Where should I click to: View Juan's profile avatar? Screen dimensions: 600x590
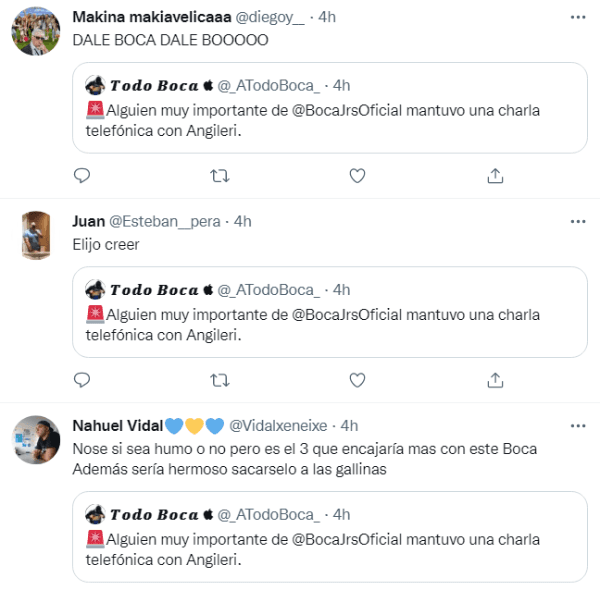pos(36,235)
